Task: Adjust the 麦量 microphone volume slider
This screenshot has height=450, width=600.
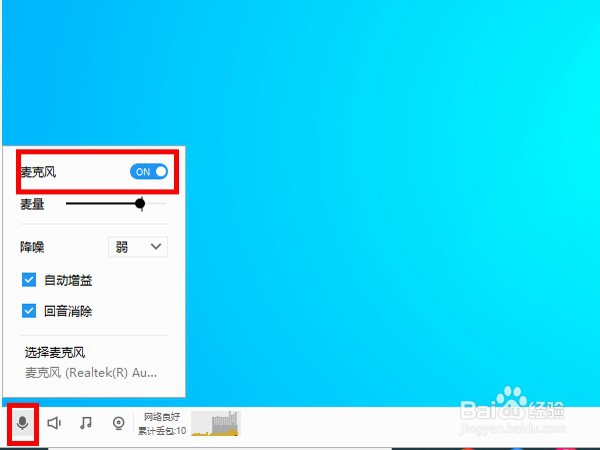Action: tap(116, 204)
